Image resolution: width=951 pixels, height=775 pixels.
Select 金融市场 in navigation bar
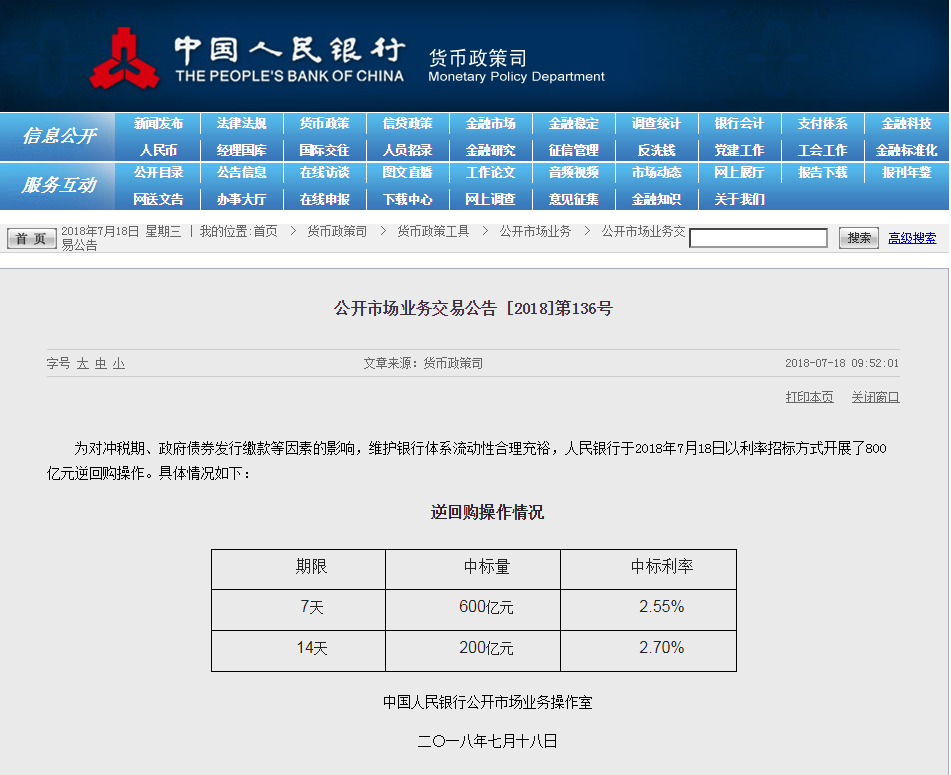click(490, 124)
